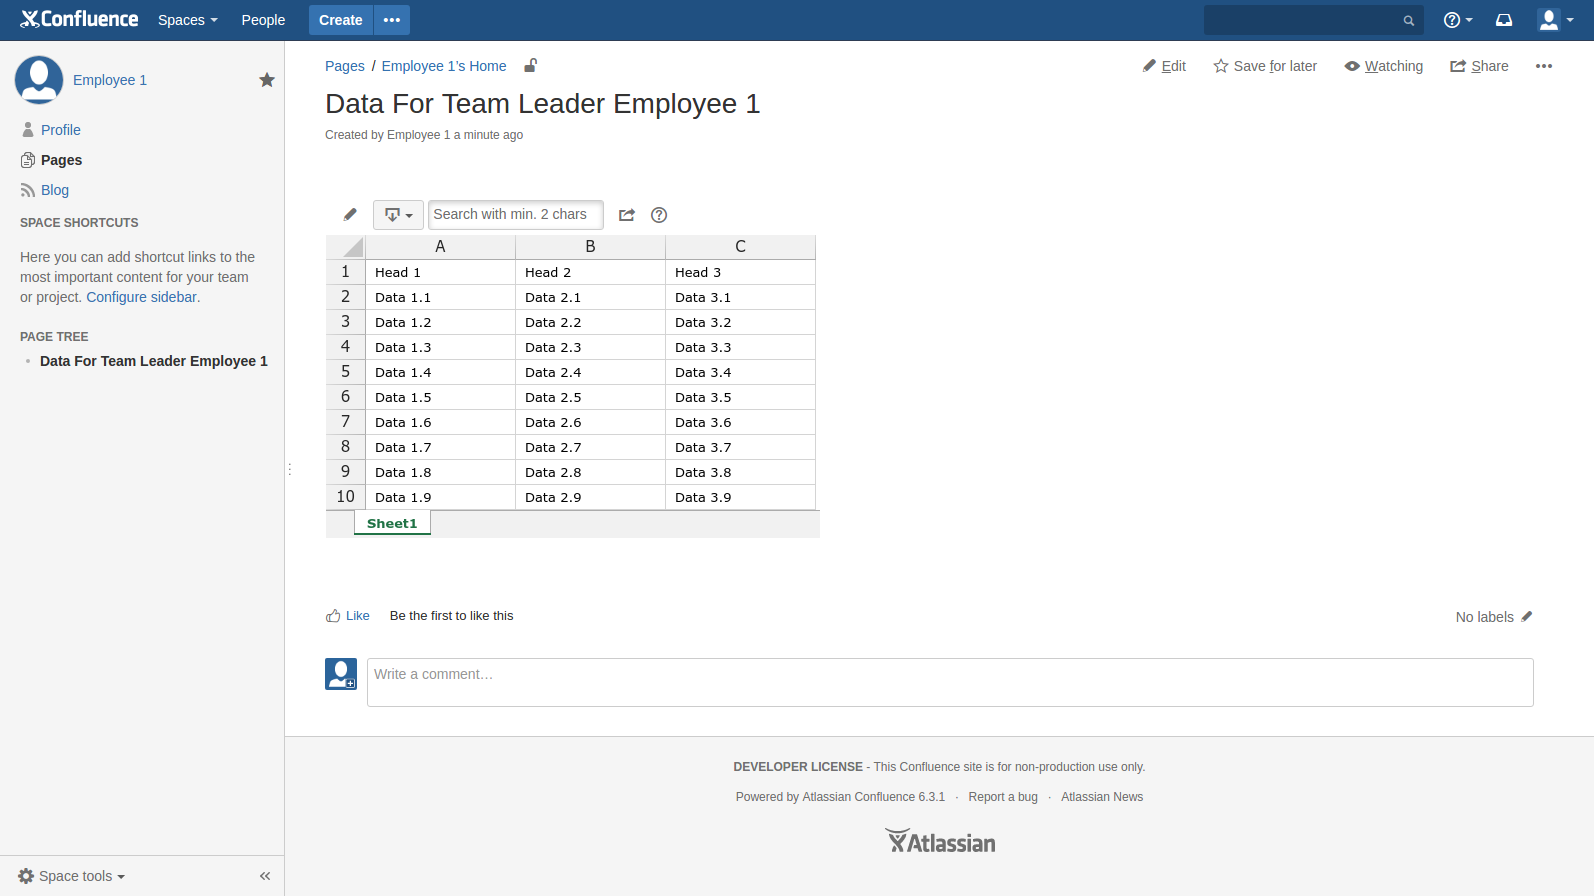
Task: Open the Space tools dropdown
Action: click(72, 876)
